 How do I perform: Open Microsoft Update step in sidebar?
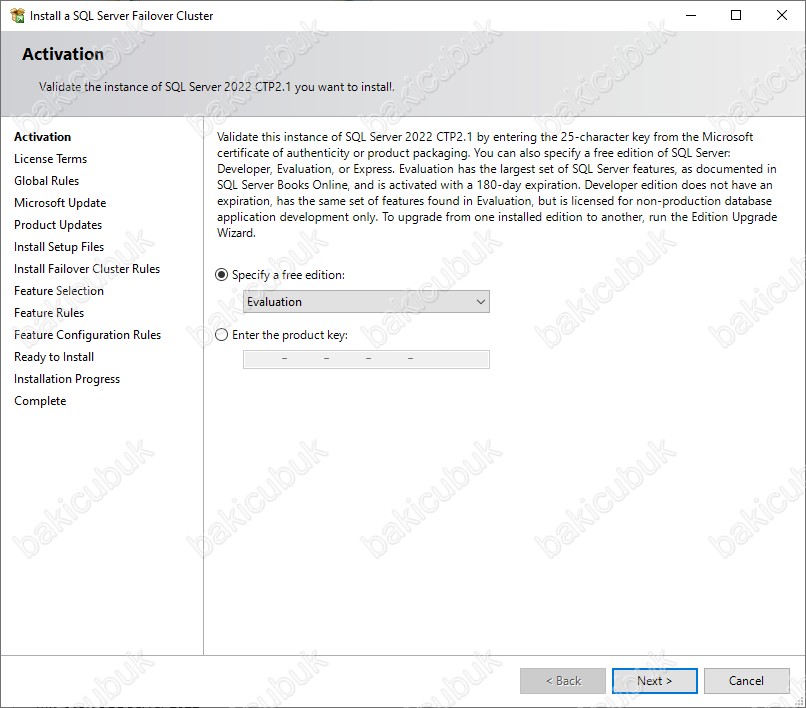(x=60, y=203)
